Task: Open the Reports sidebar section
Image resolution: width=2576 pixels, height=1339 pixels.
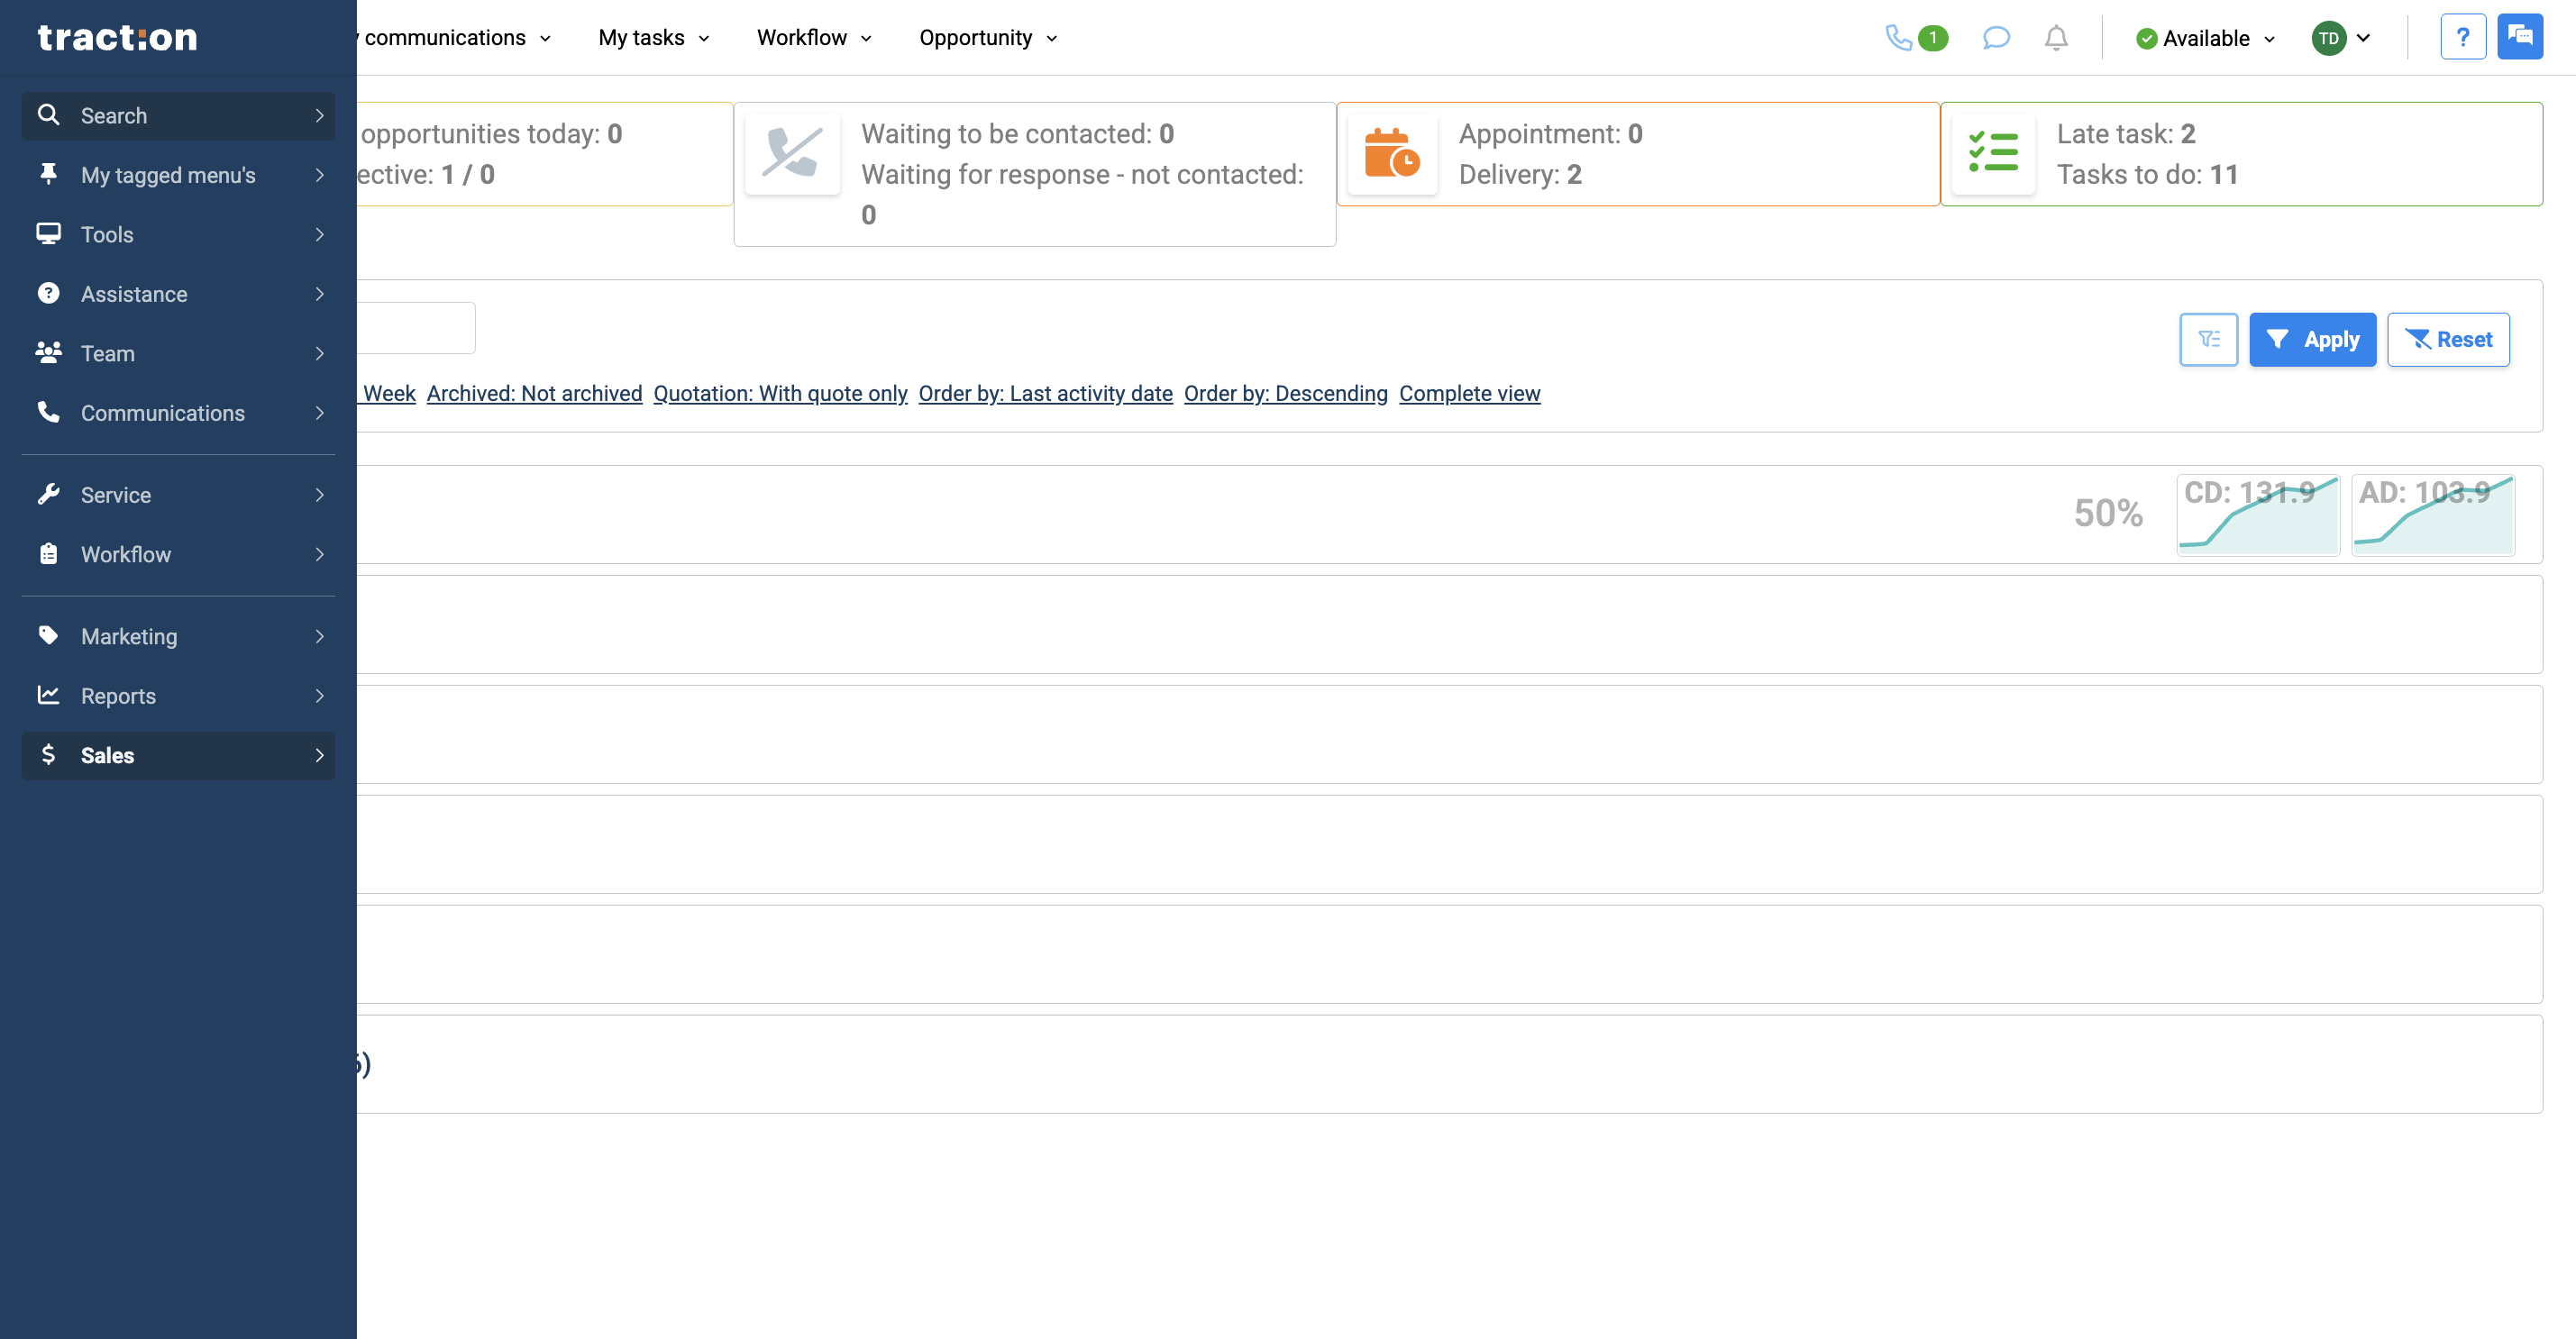Action: (x=178, y=696)
